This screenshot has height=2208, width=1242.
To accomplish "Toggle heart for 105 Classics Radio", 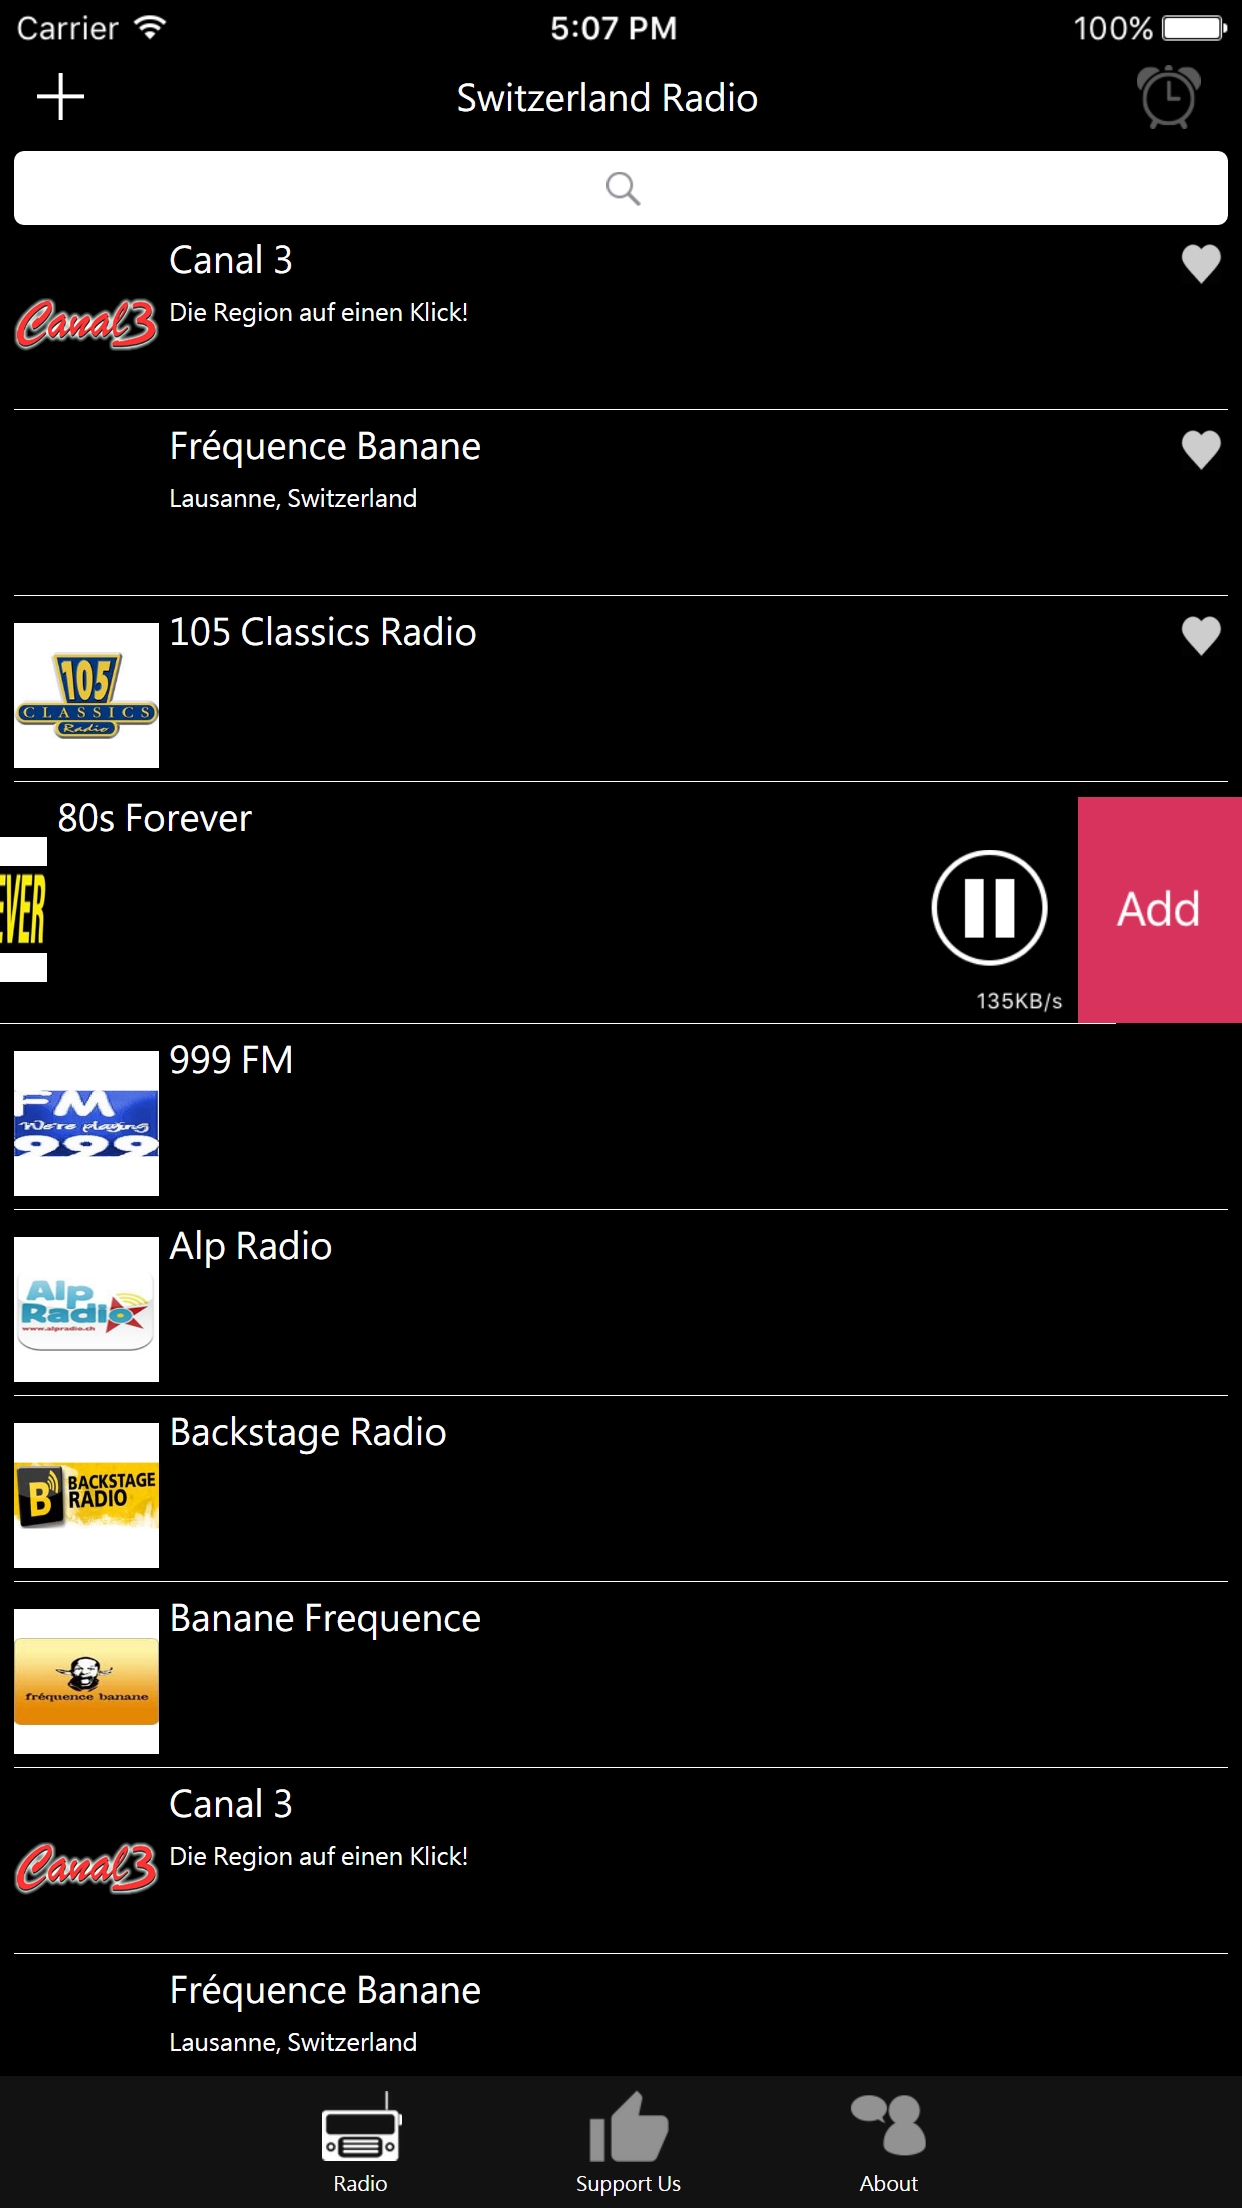I will [1201, 636].
